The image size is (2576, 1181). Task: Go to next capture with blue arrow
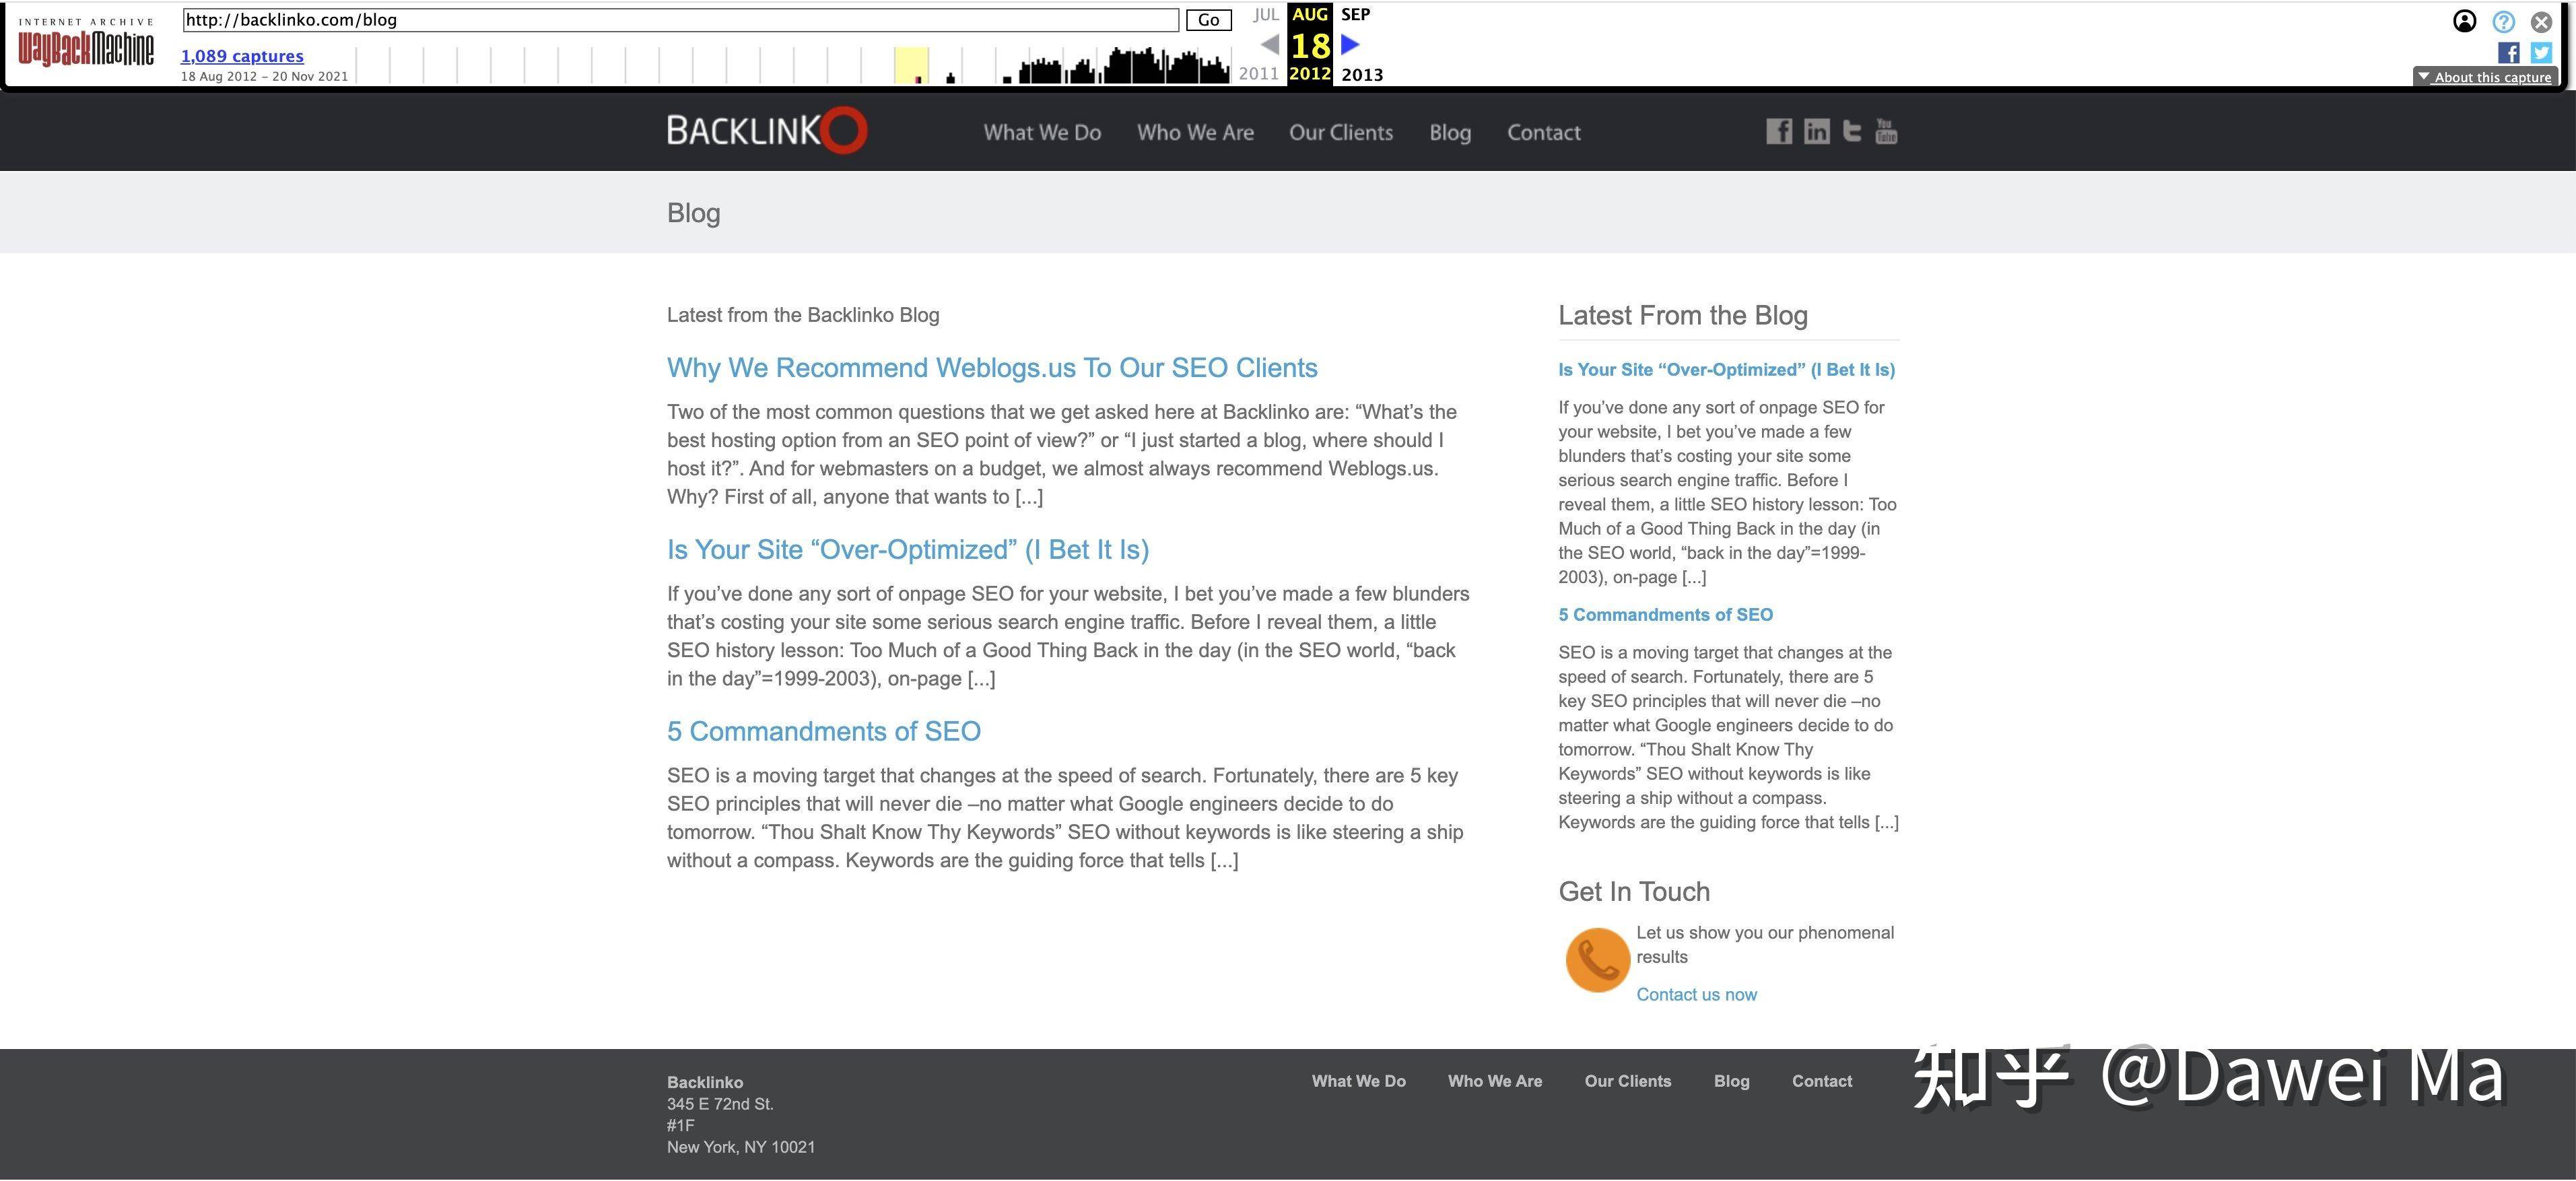(1350, 44)
